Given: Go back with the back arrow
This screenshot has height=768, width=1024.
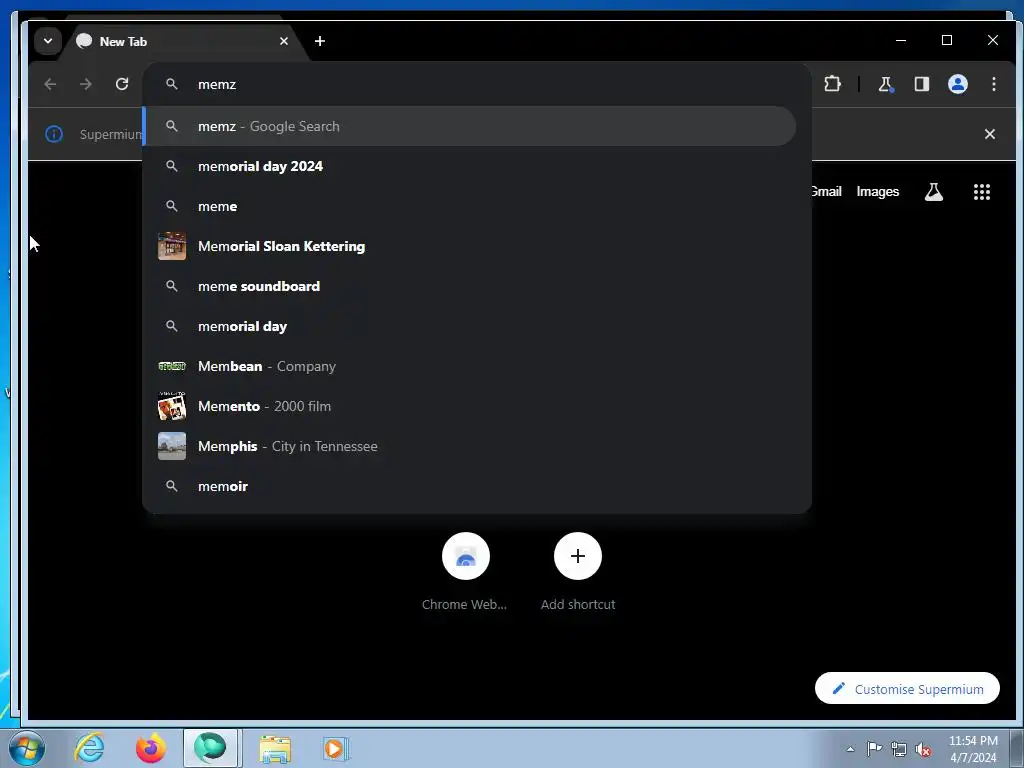Looking at the screenshot, I should (x=50, y=84).
